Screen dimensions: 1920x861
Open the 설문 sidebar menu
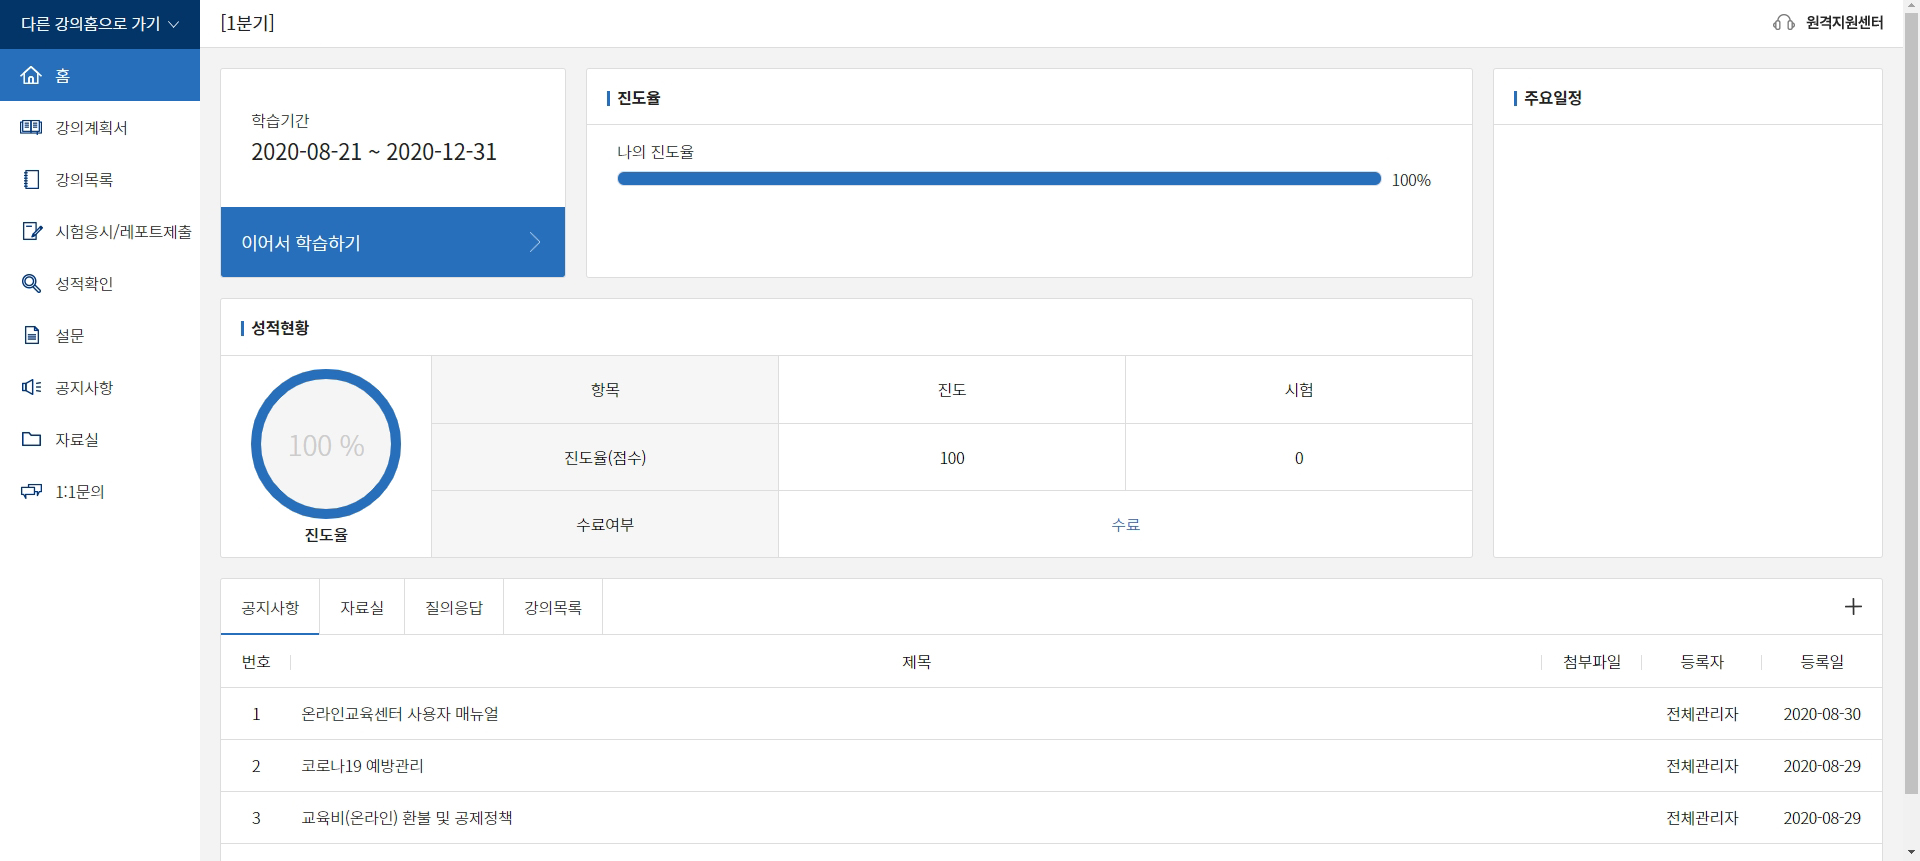tap(100, 335)
